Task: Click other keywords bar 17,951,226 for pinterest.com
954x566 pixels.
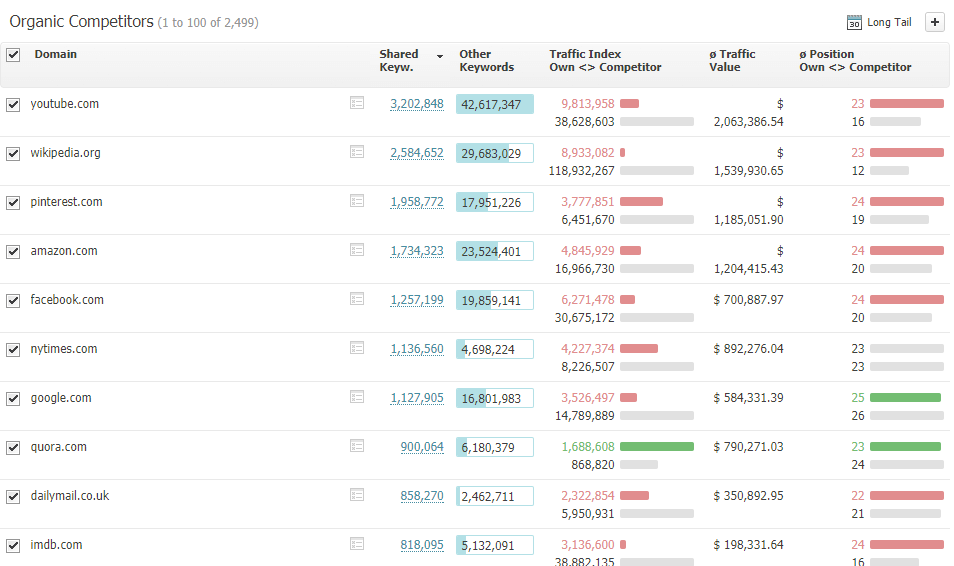Action: [495, 202]
